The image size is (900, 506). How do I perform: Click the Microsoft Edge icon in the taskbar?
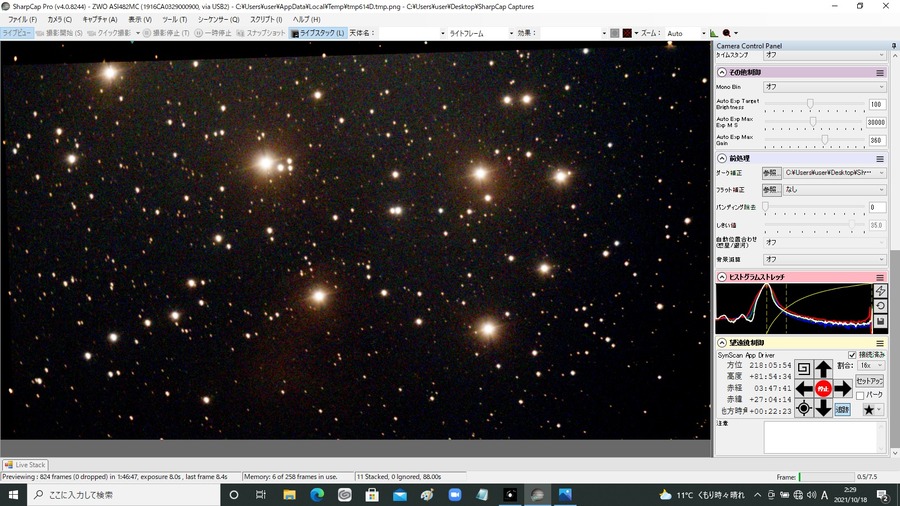(317, 495)
